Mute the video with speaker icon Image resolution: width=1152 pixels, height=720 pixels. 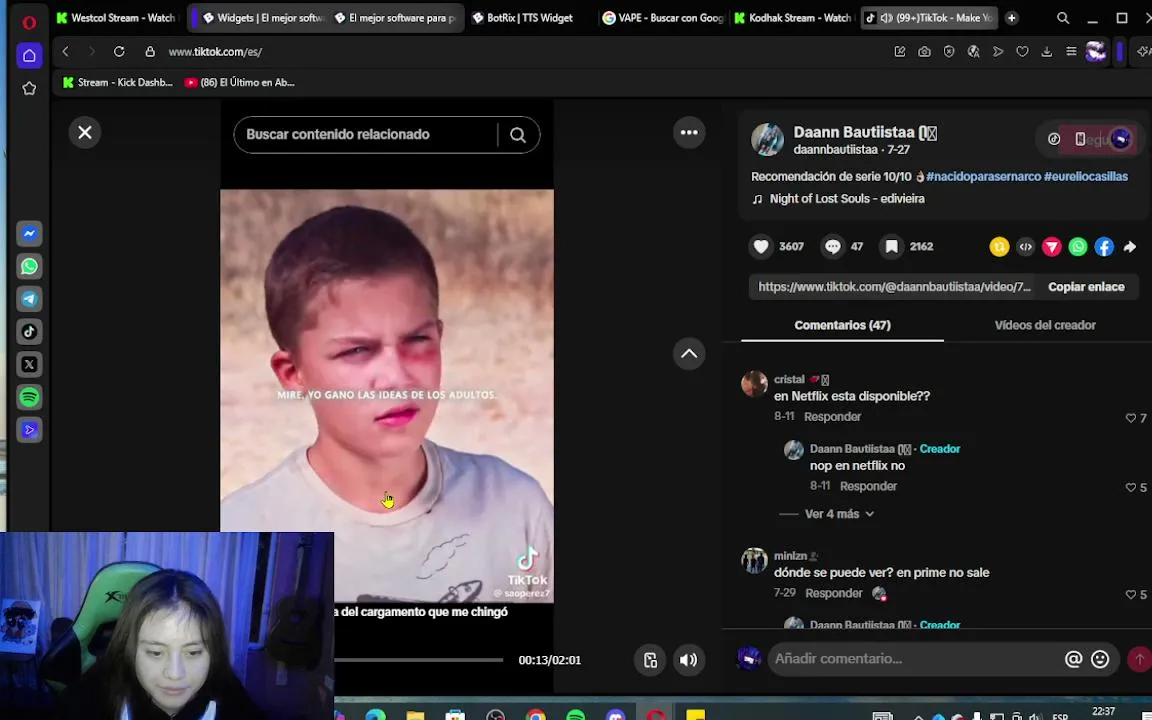click(688, 660)
